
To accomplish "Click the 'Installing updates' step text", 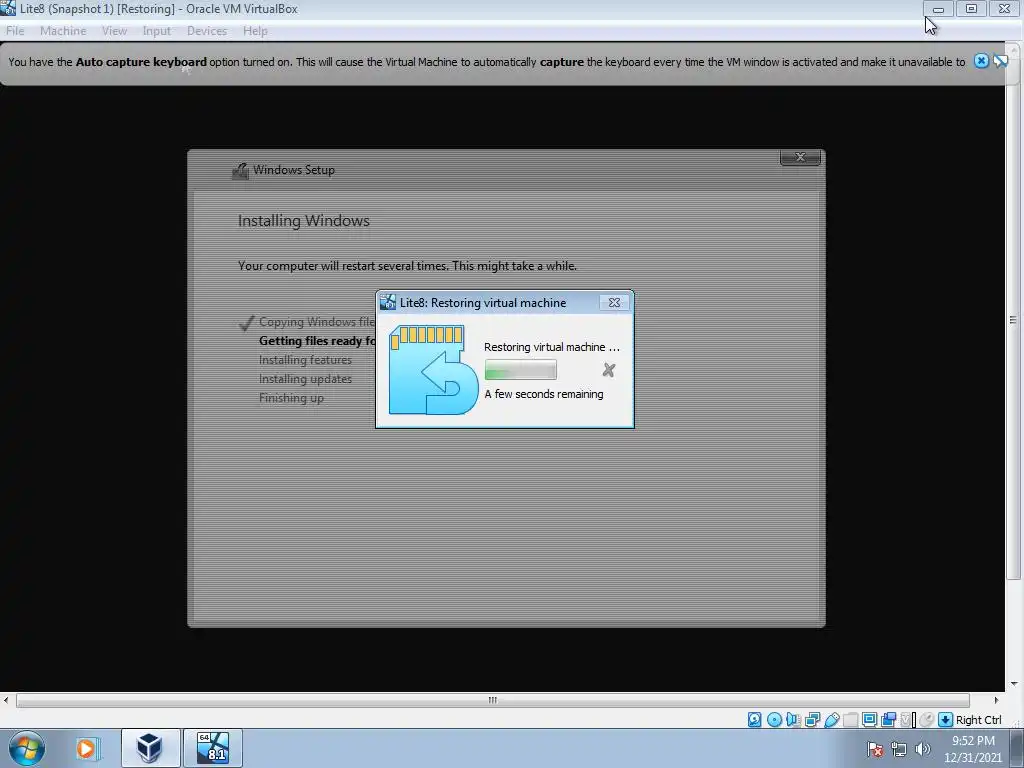I will pyautogui.click(x=305, y=379).
